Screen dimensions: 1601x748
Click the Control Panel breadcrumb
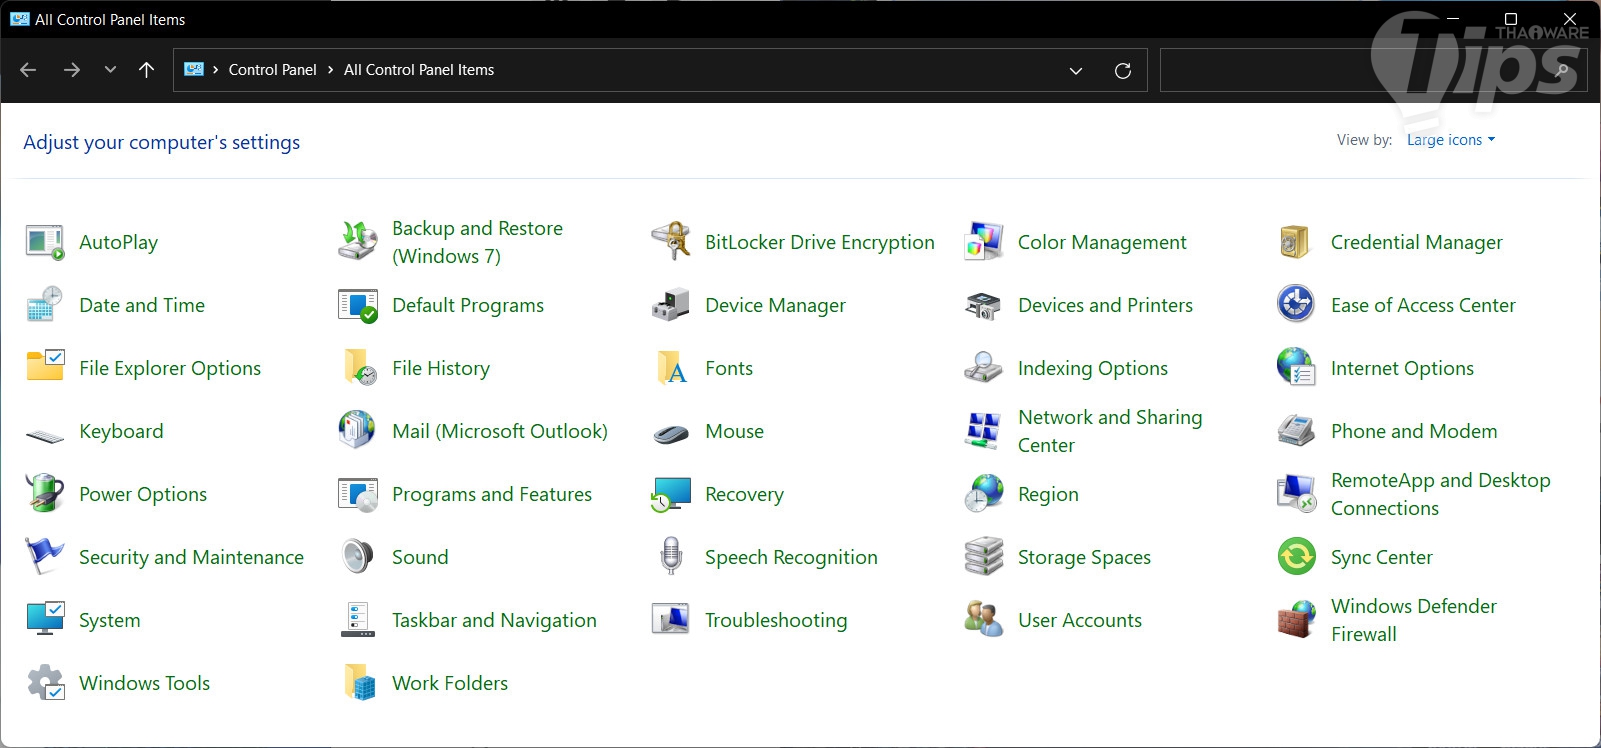272,70
